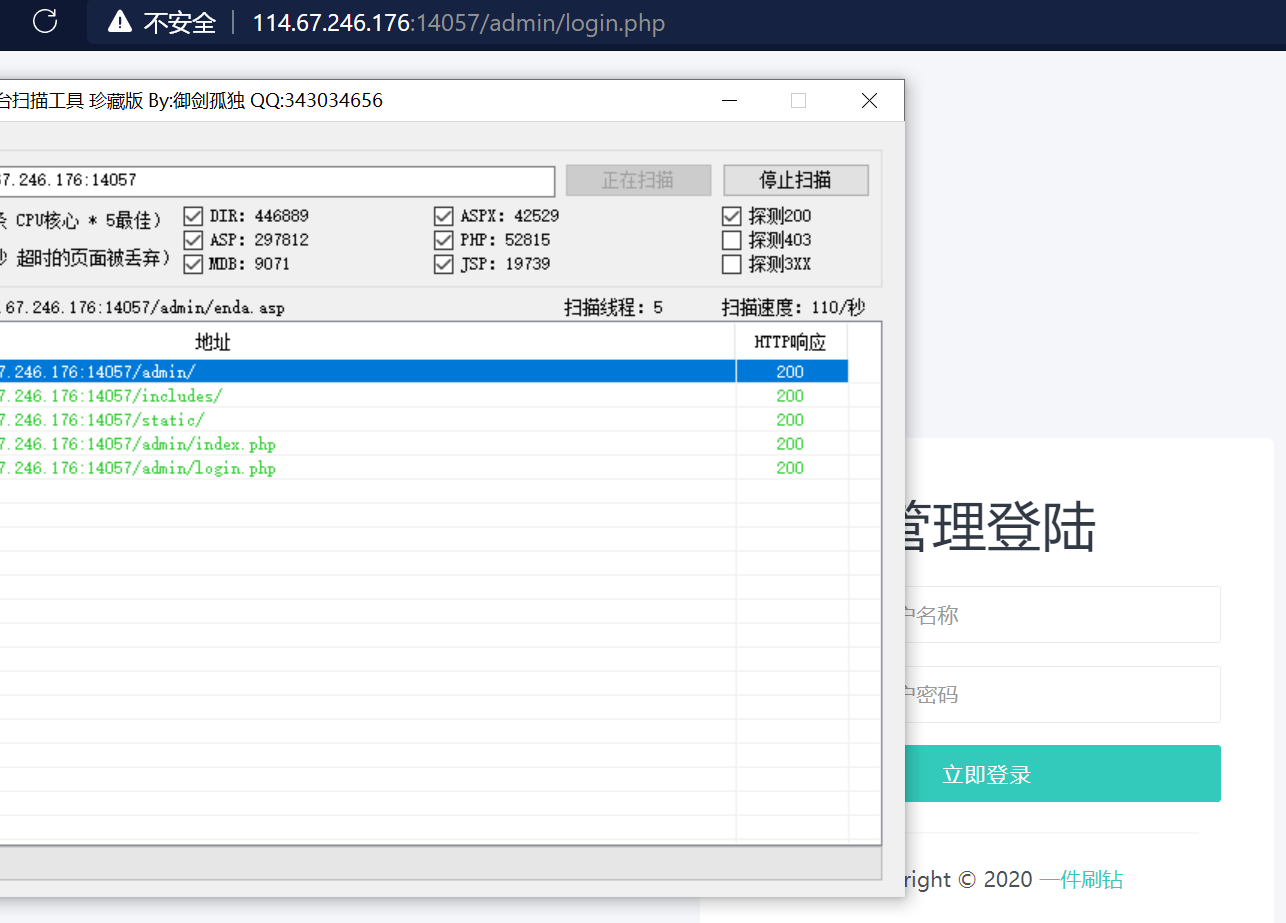Click the 停止扫描 button
The image size is (1286, 923).
point(796,180)
